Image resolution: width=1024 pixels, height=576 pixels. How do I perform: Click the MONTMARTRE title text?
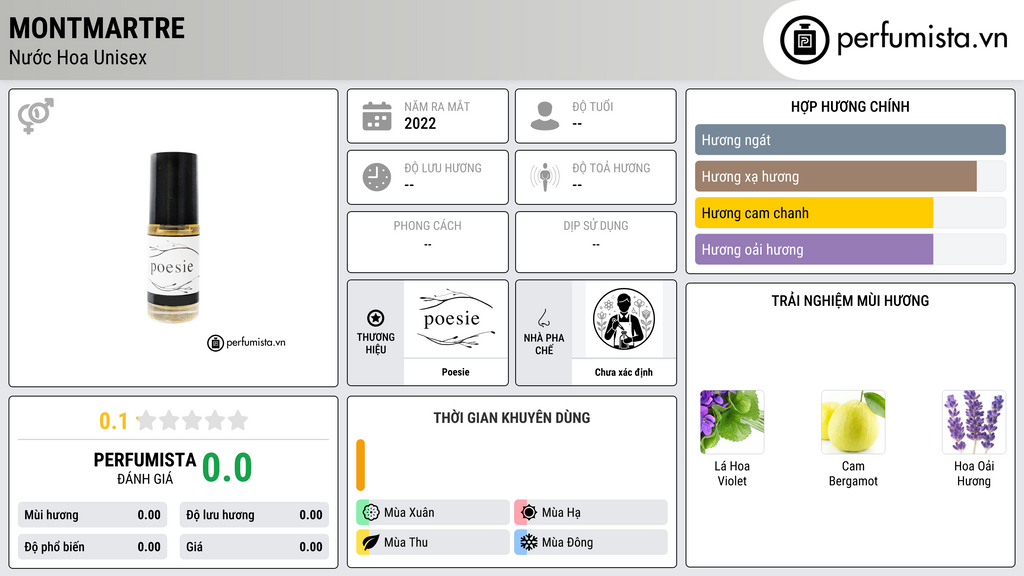[x=97, y=28]
